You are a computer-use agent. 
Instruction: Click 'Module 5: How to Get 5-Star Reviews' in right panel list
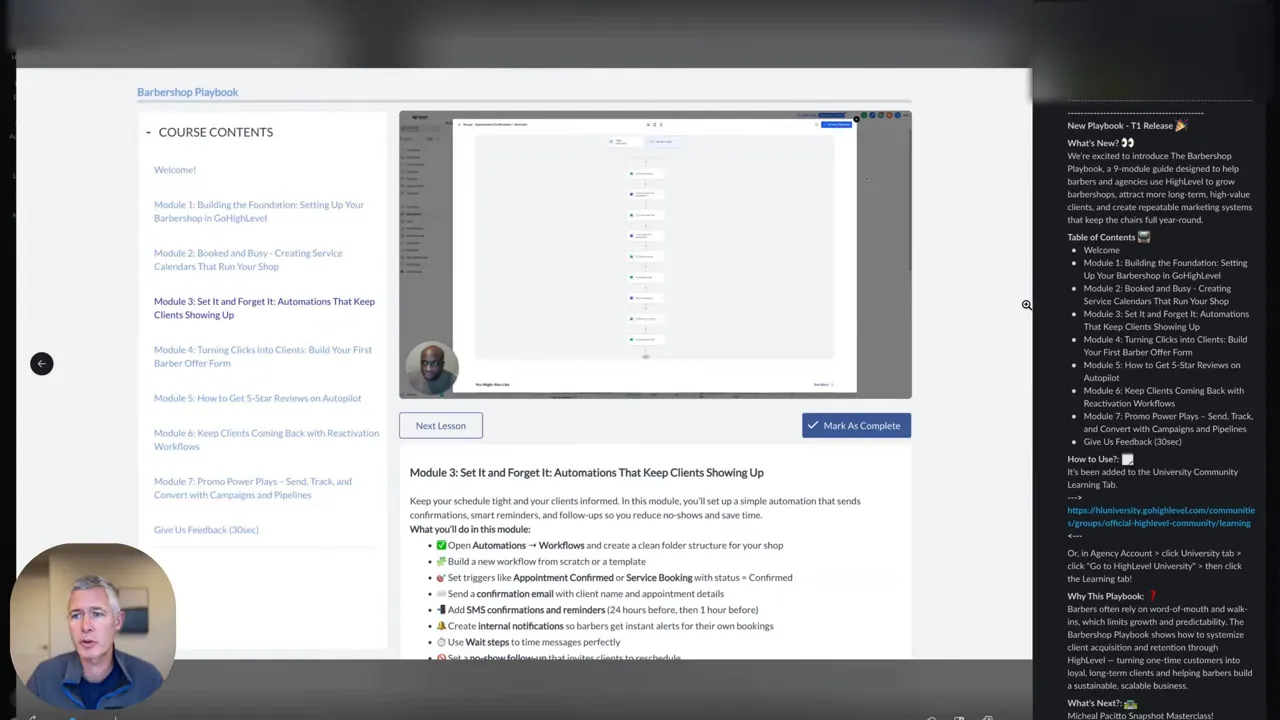tap(1162, 372)
